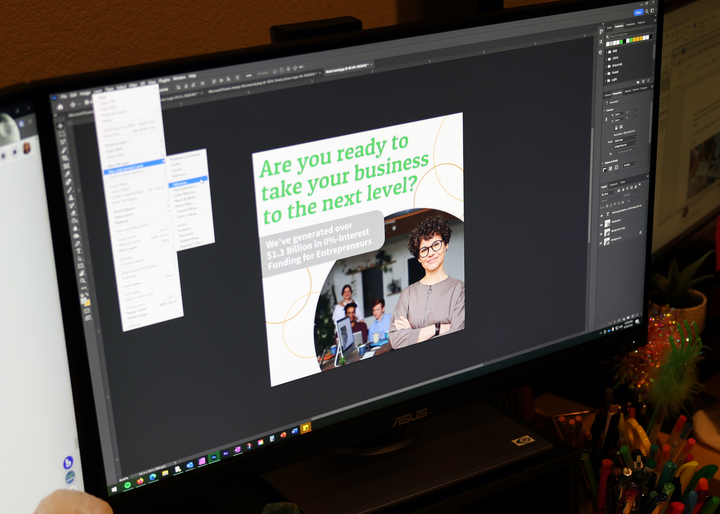Expand the RGB swatch folder
This screenshot has height=514, width=720.
(x=607, y=52)
